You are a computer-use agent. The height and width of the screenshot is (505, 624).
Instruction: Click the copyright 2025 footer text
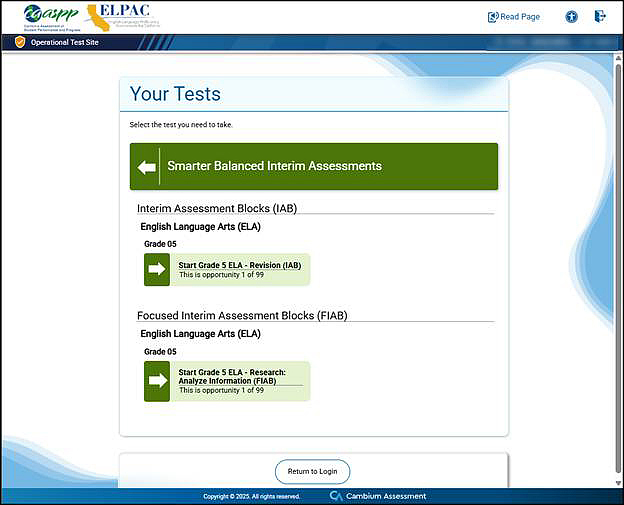[x=252, y=497]
